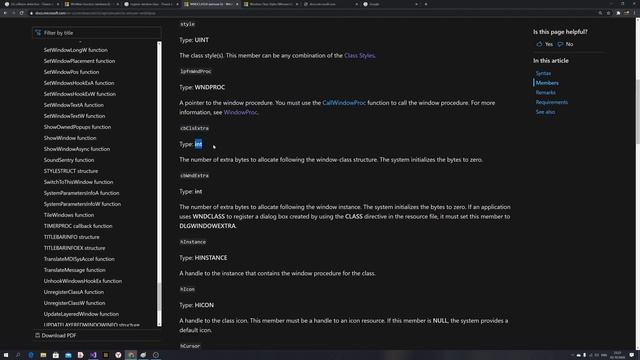Click Download PDF
Screen dimensions: 640x360
56,336
